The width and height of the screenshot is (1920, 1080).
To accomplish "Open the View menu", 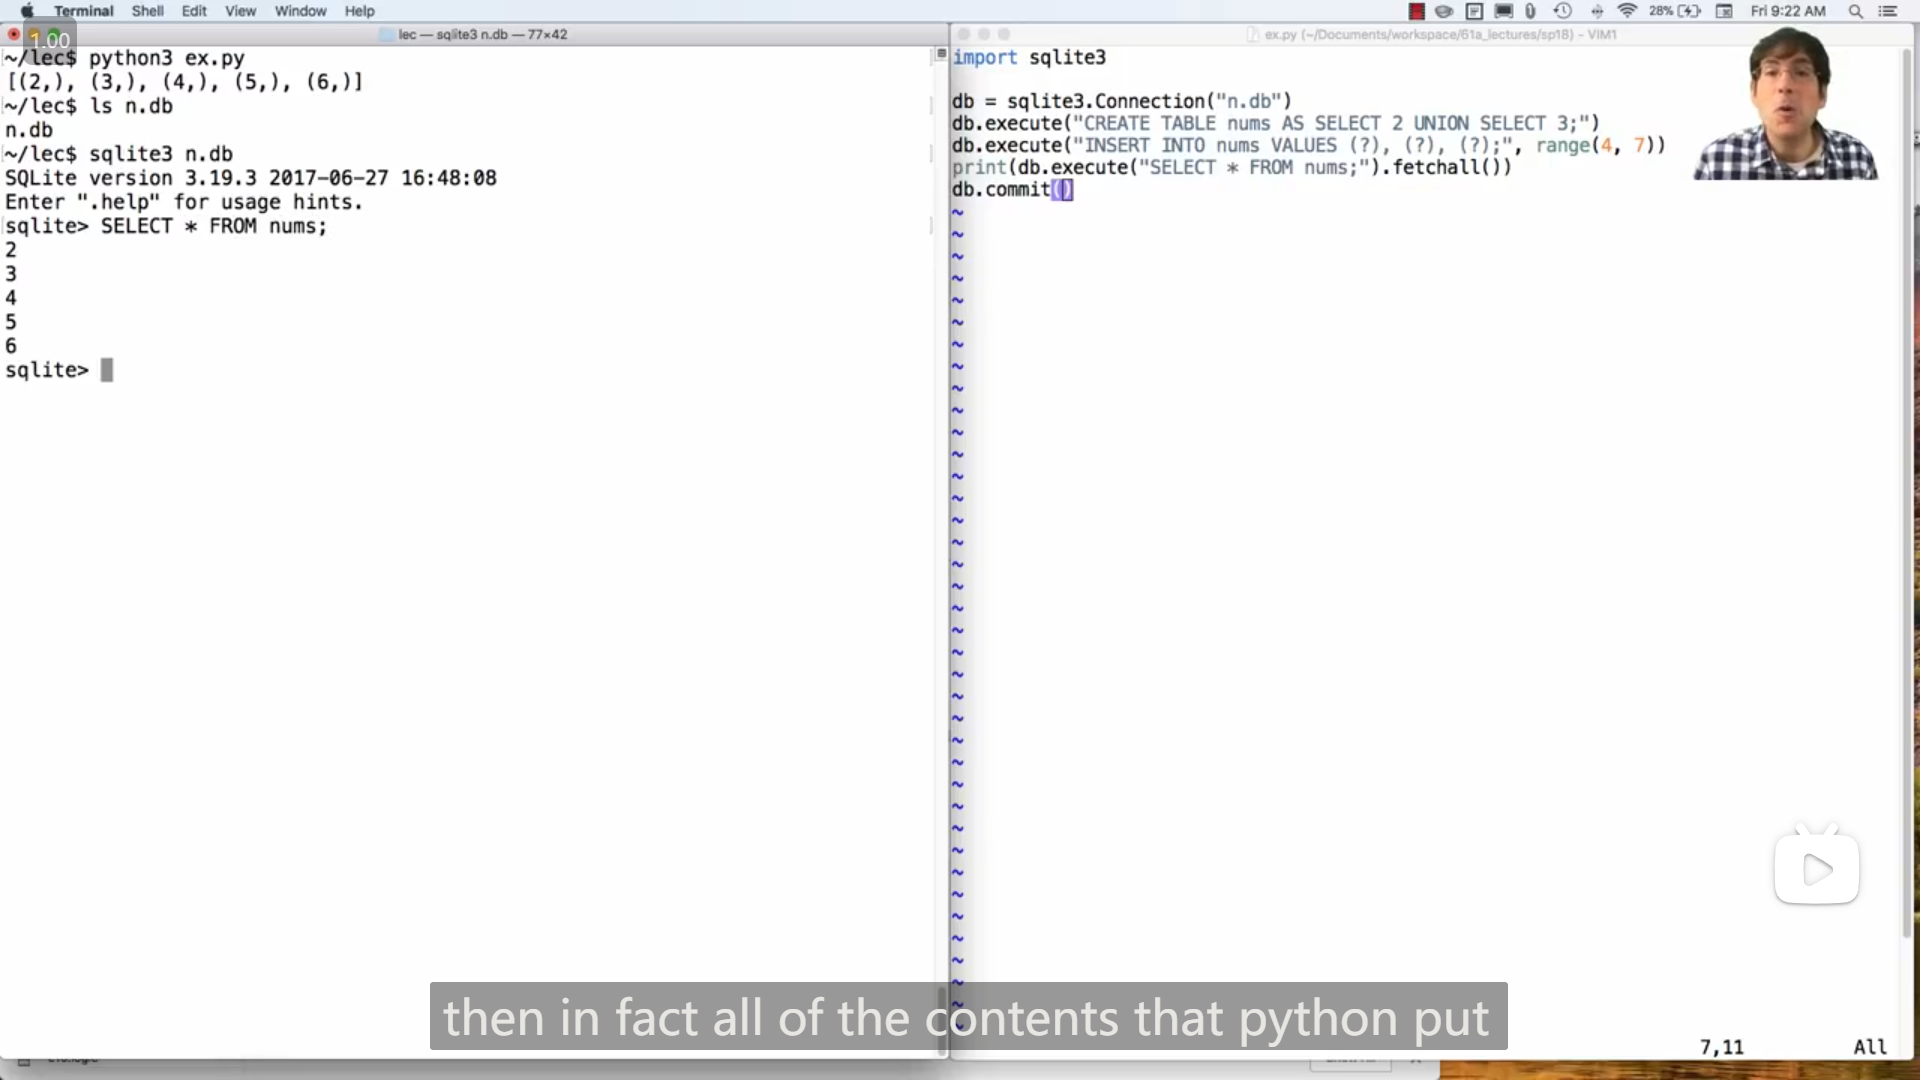I will tap(240, 11).
